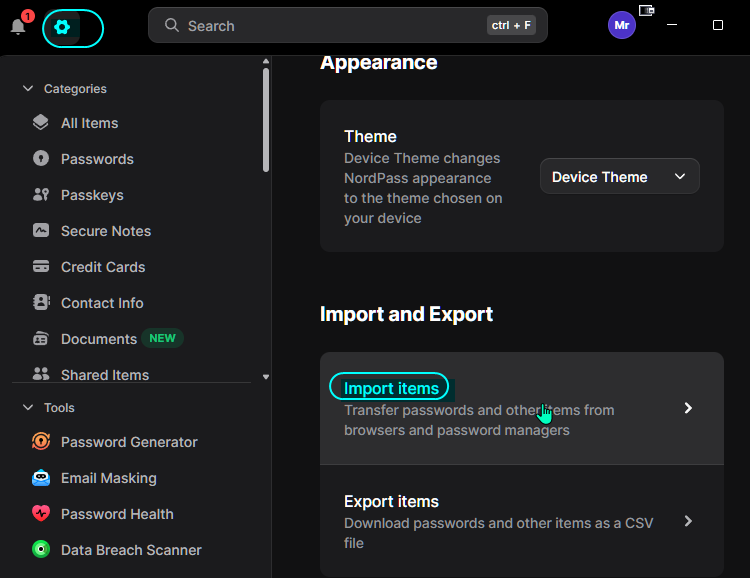This screenshot has width=750, height=578.
Task: Click the magnifier icon in search bar
Action: click(x=172, y=25)
